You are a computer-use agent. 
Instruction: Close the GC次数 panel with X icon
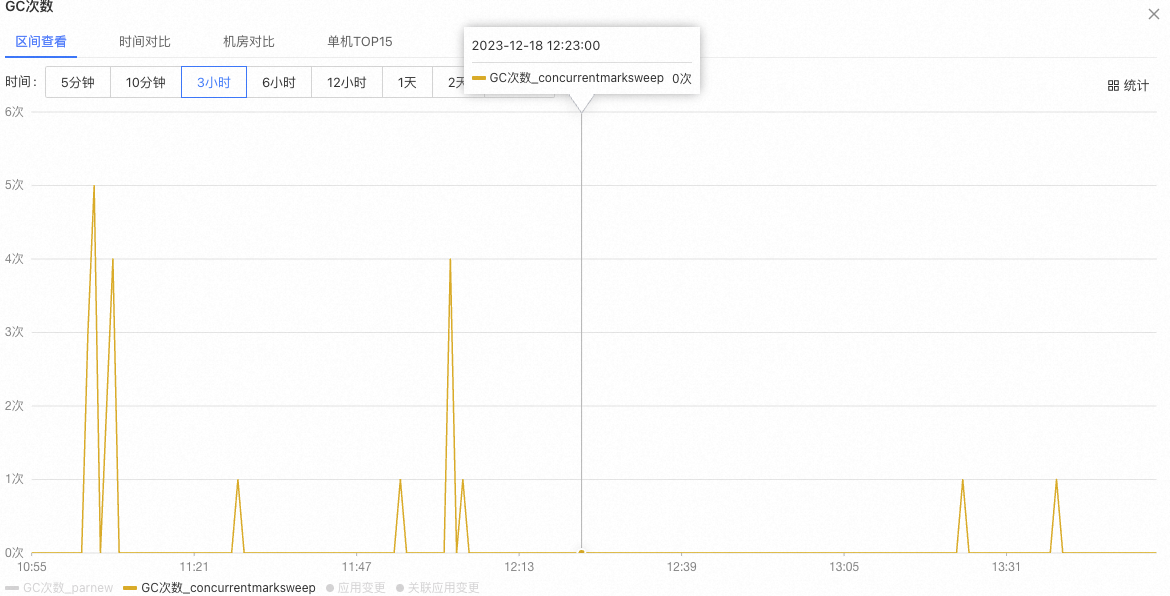[x=1154, y=12]
